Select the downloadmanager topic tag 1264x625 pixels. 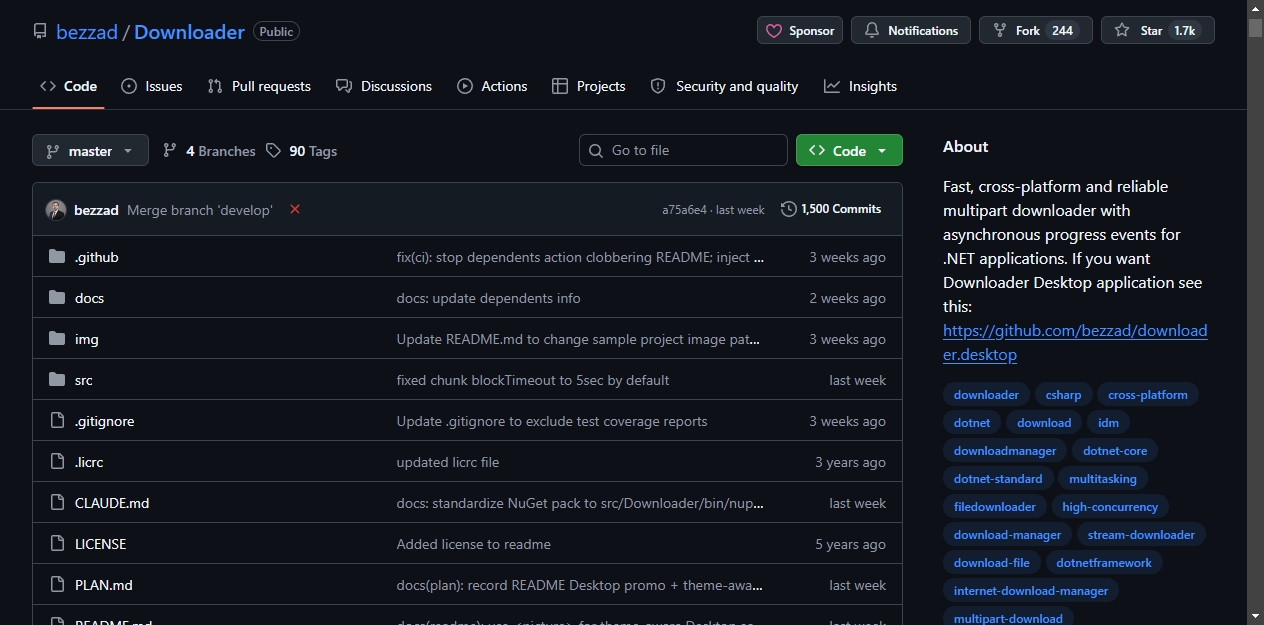pyautogui.click(x=1005, y=451)
